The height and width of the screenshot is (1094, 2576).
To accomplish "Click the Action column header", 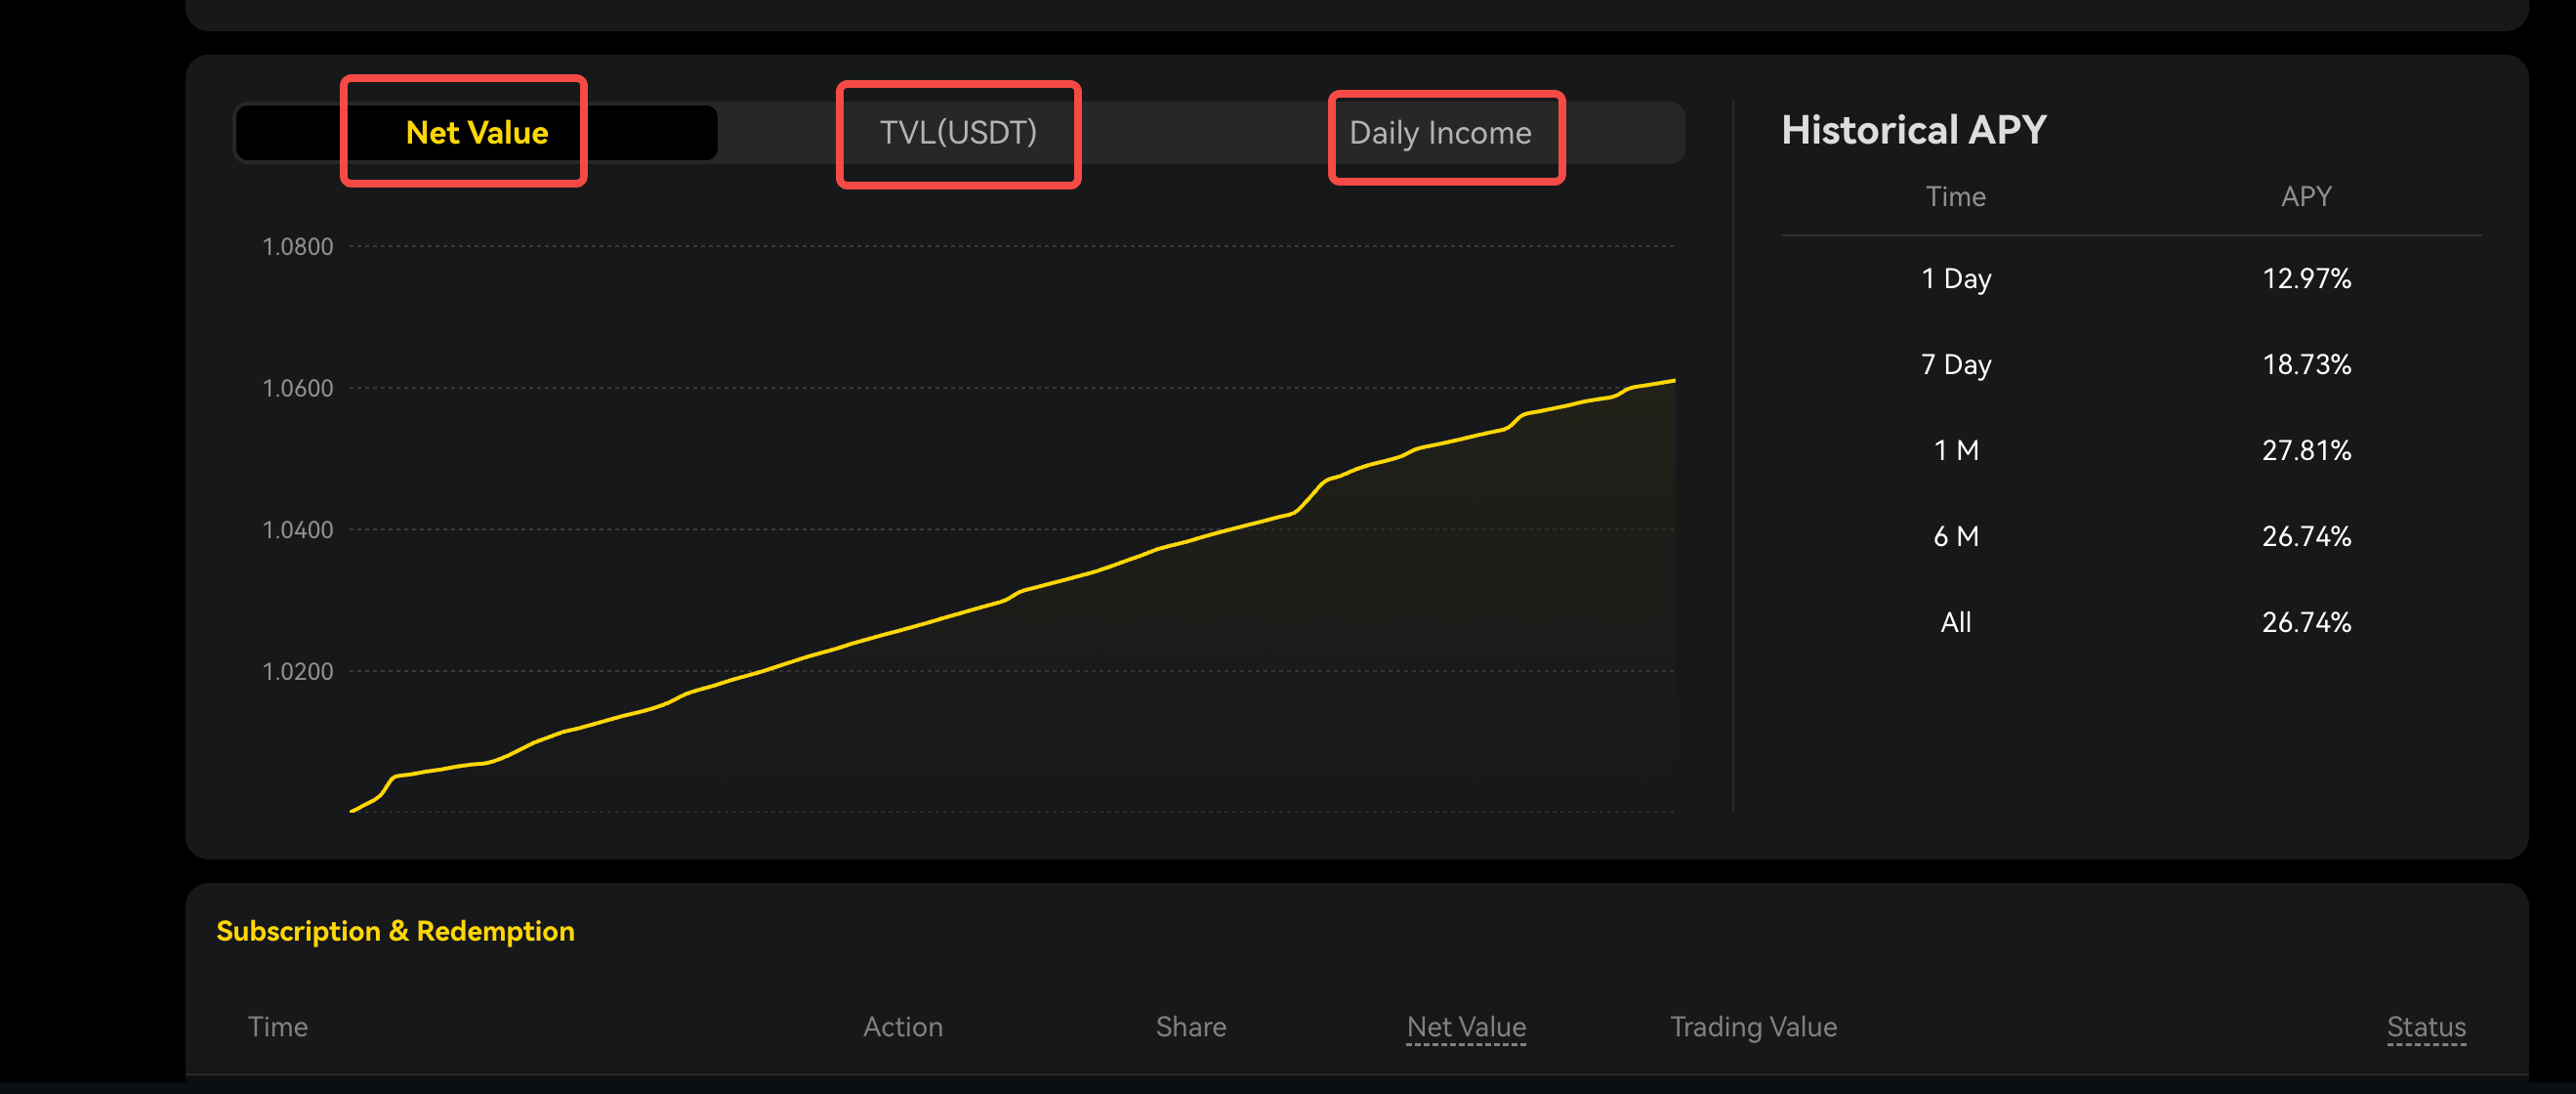I will coord(903,1027).
